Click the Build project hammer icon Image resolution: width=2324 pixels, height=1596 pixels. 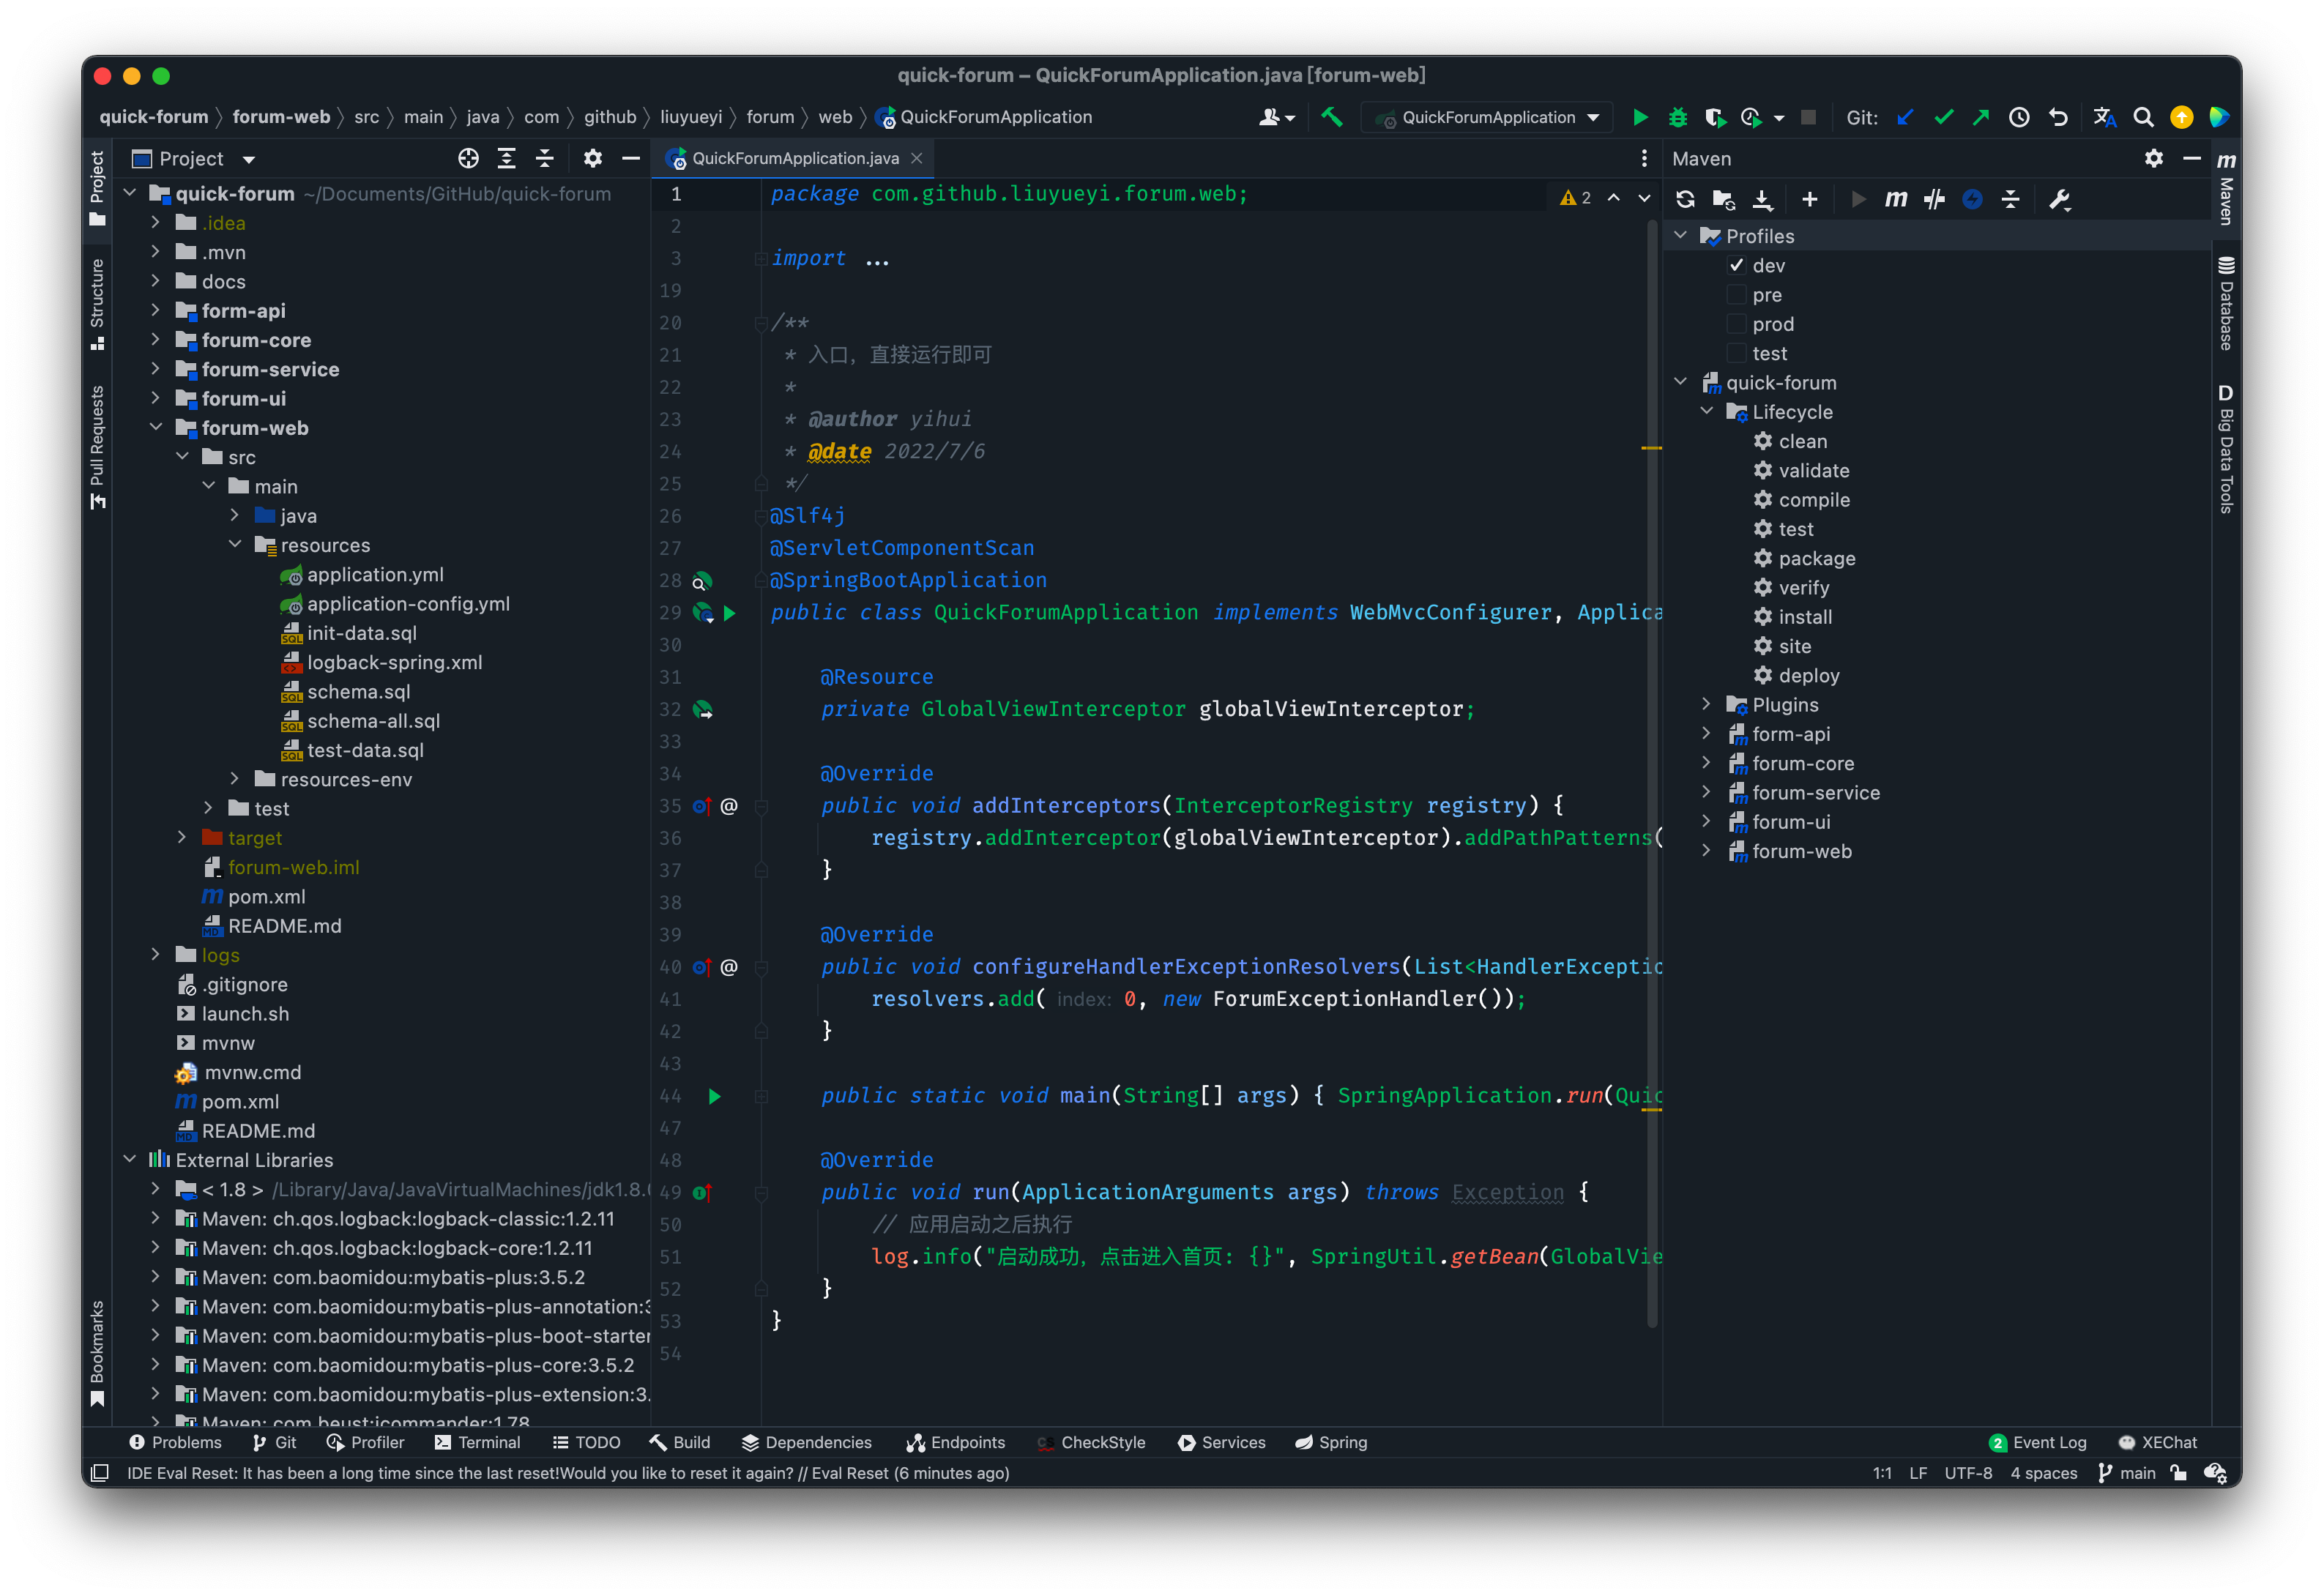[1331, 117]
